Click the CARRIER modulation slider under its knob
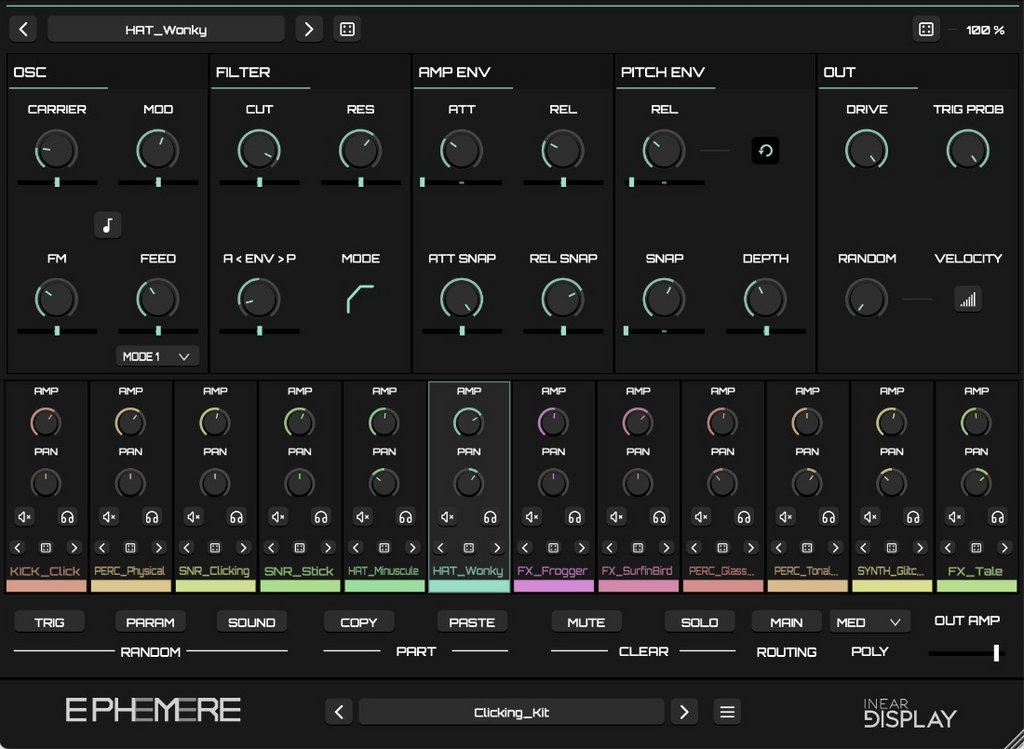The image size is (1024, 749). click(x=57, y=182)
